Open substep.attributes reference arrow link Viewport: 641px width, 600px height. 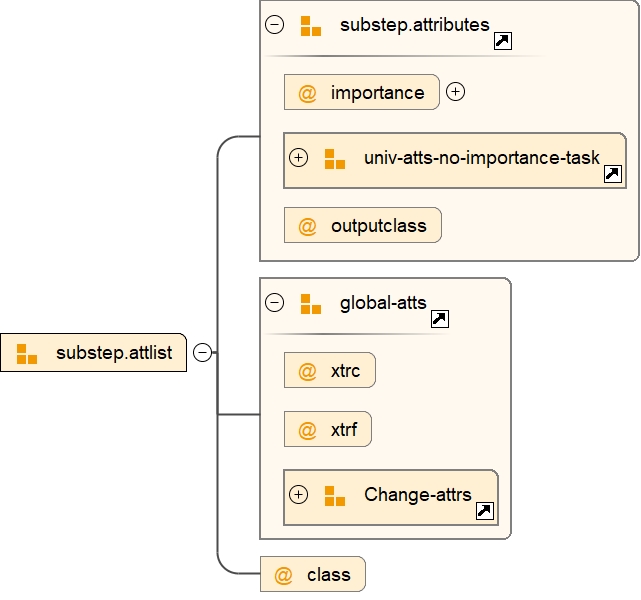pyautogui.click(x=503, y=41)
